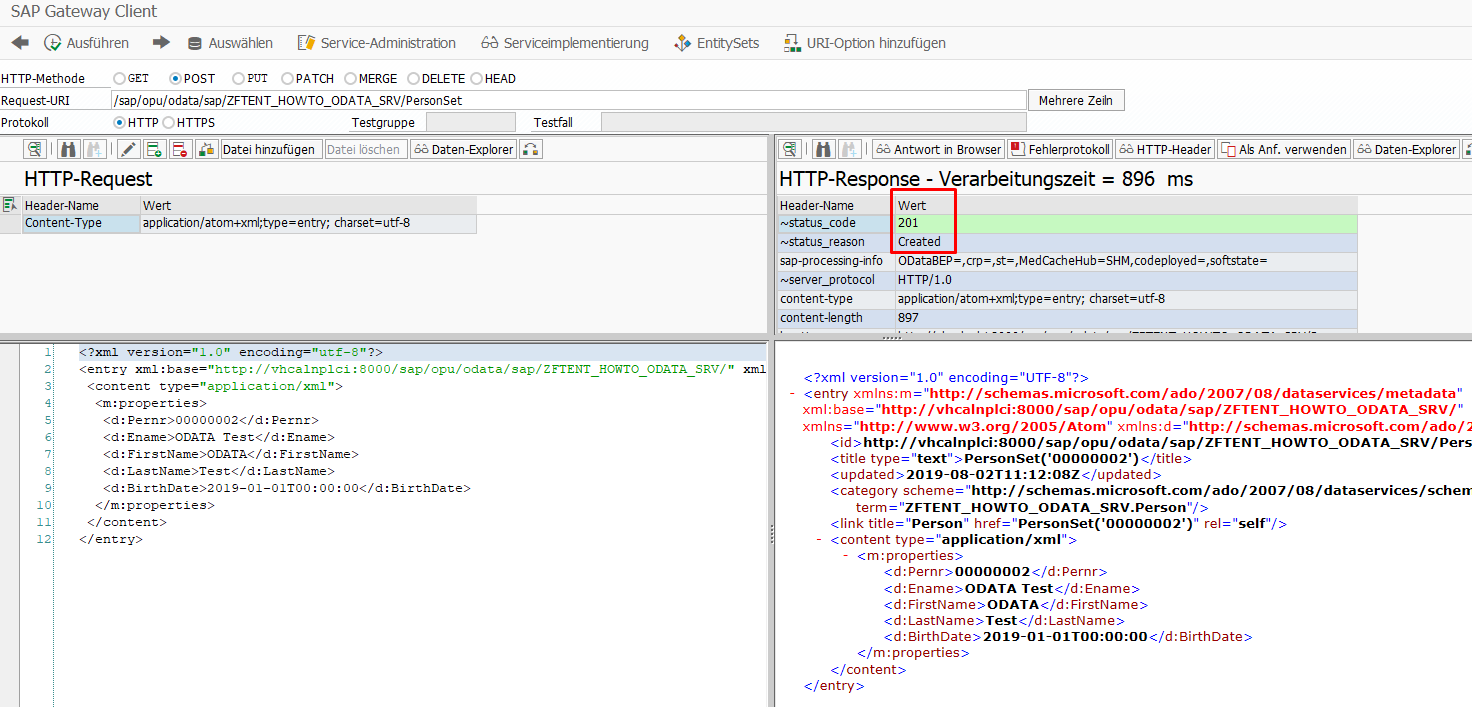Click the find-next icon in request toolbar

(94, 149)
